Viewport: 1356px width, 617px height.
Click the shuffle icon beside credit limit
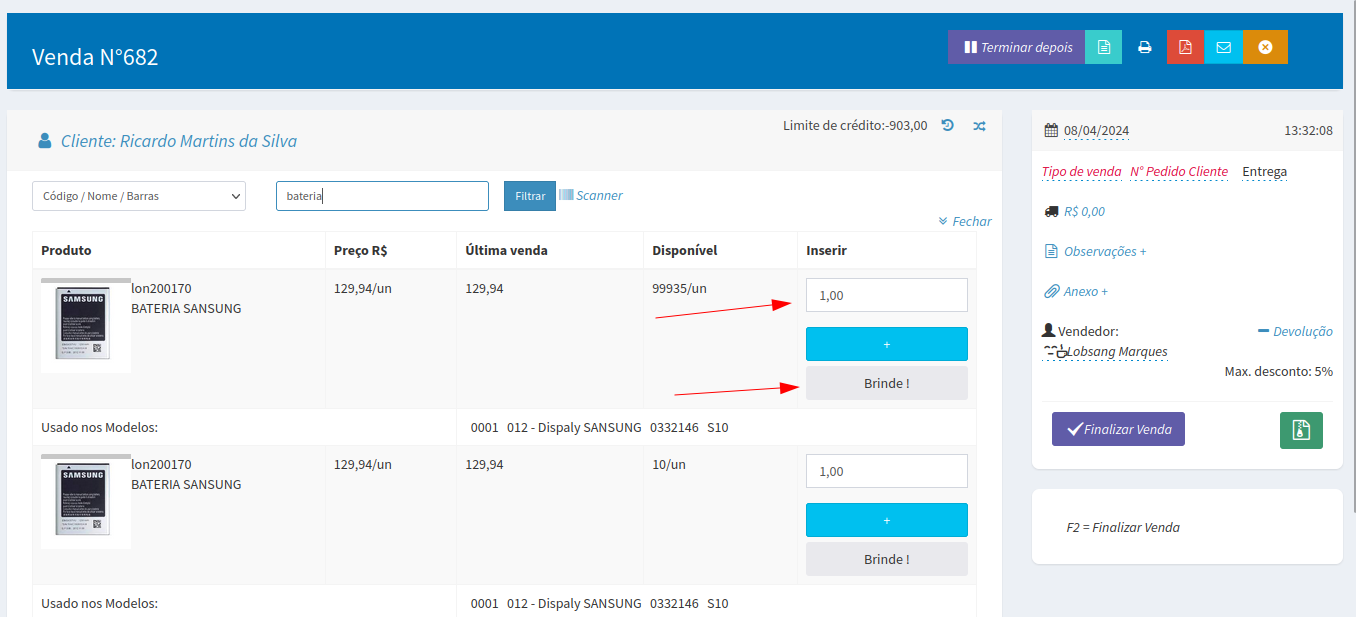coord(979,126)
